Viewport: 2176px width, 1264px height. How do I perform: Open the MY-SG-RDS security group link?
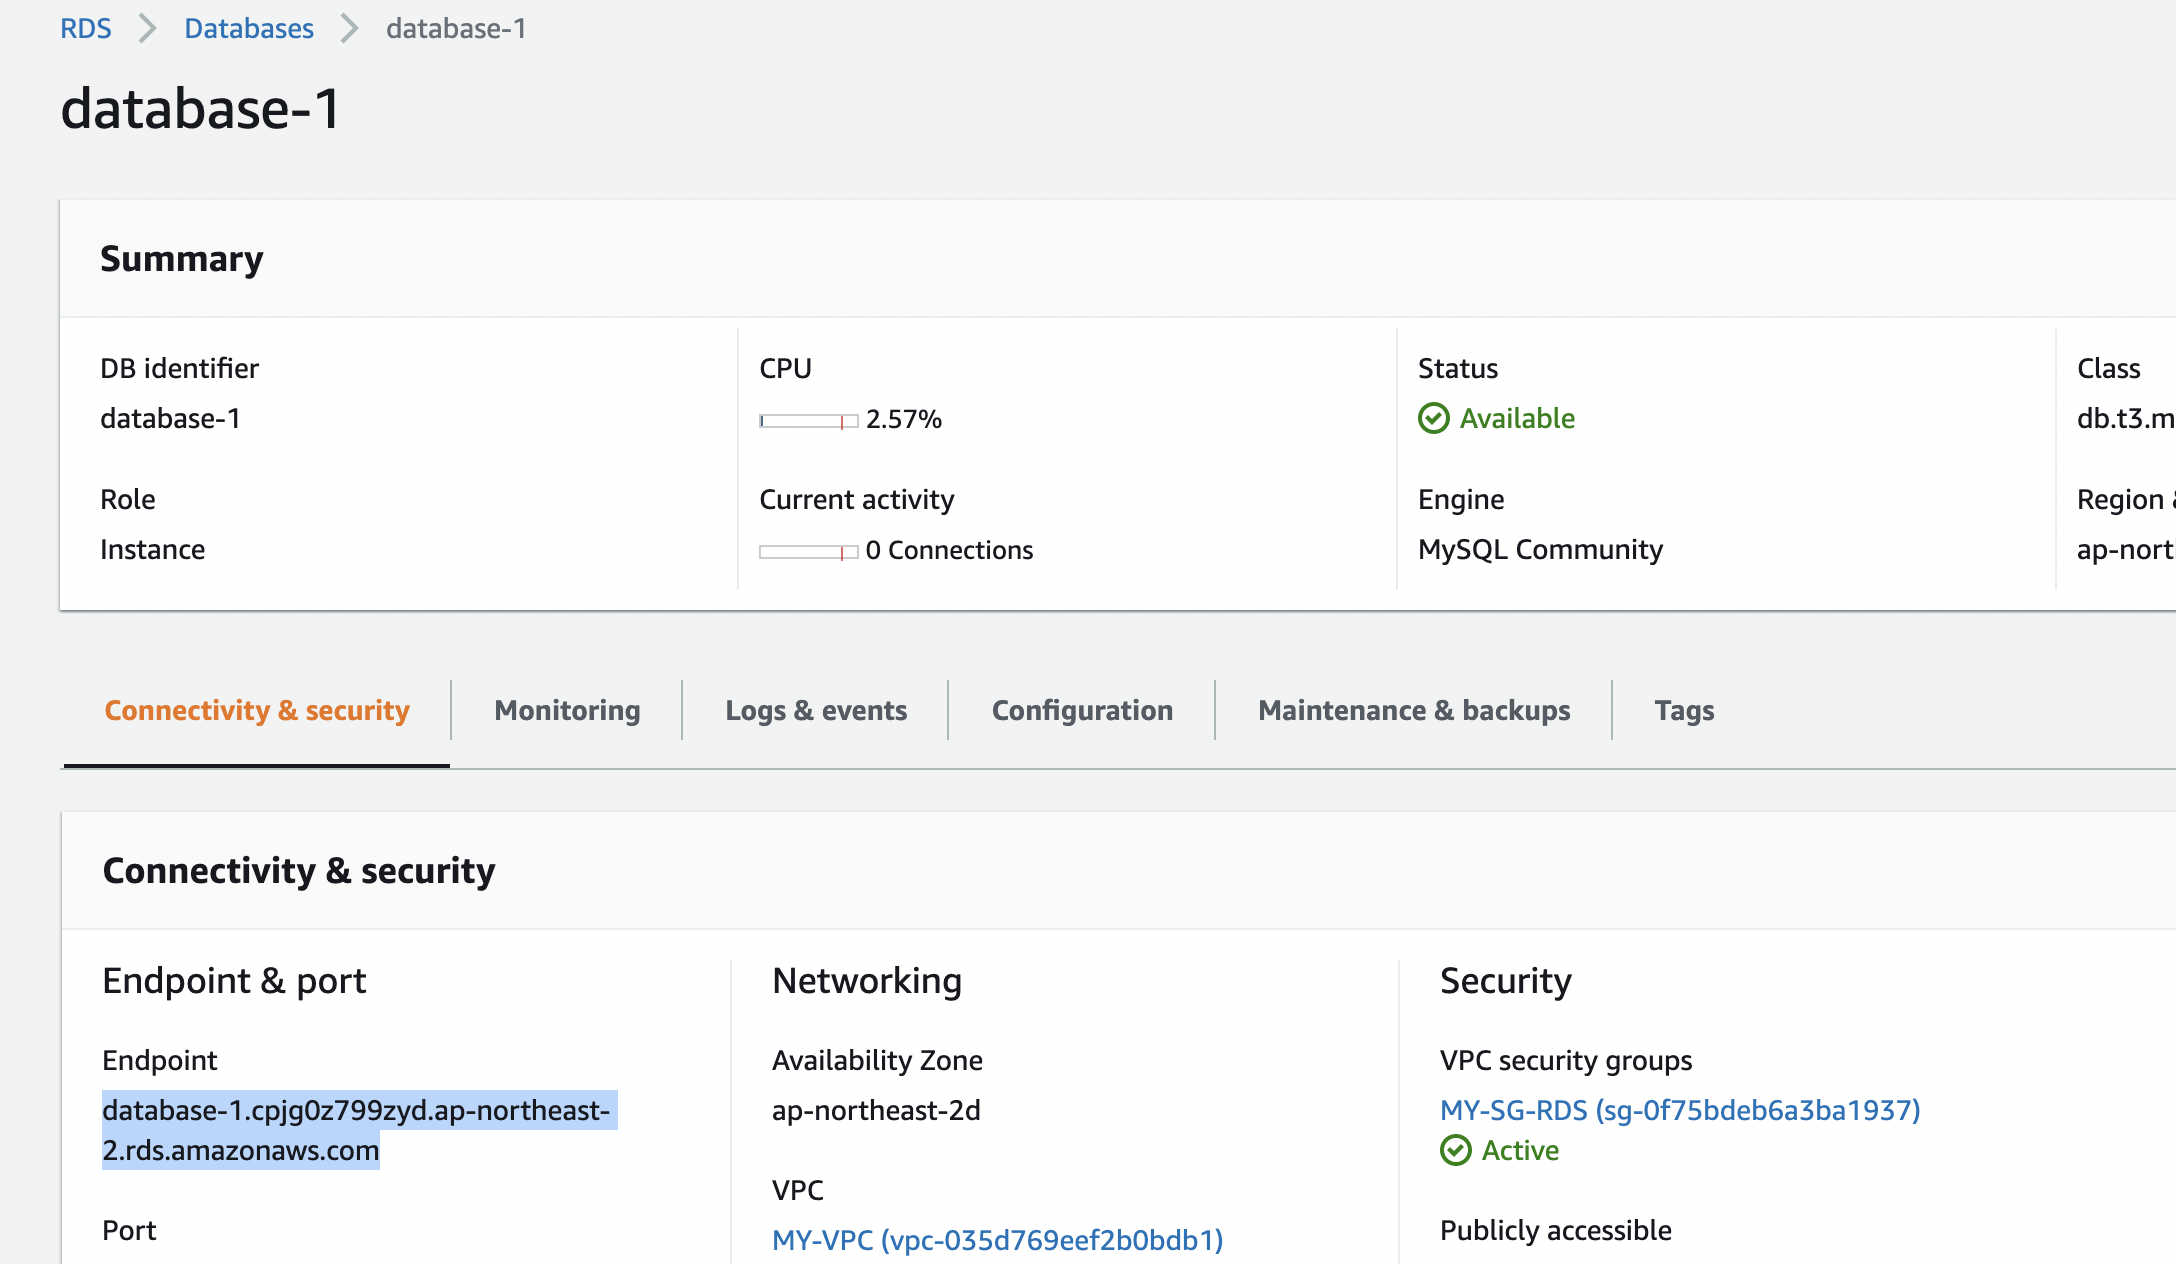(x=1680, y=1110)
